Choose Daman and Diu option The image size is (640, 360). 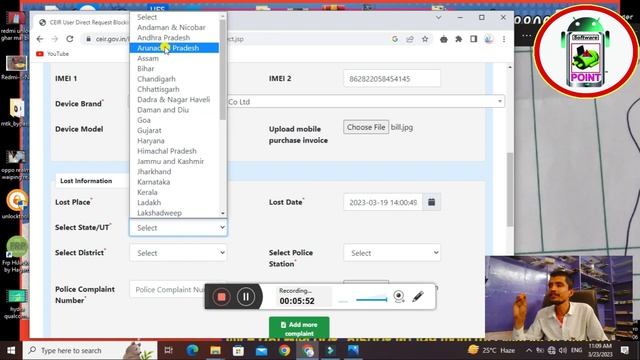point(174,110)
